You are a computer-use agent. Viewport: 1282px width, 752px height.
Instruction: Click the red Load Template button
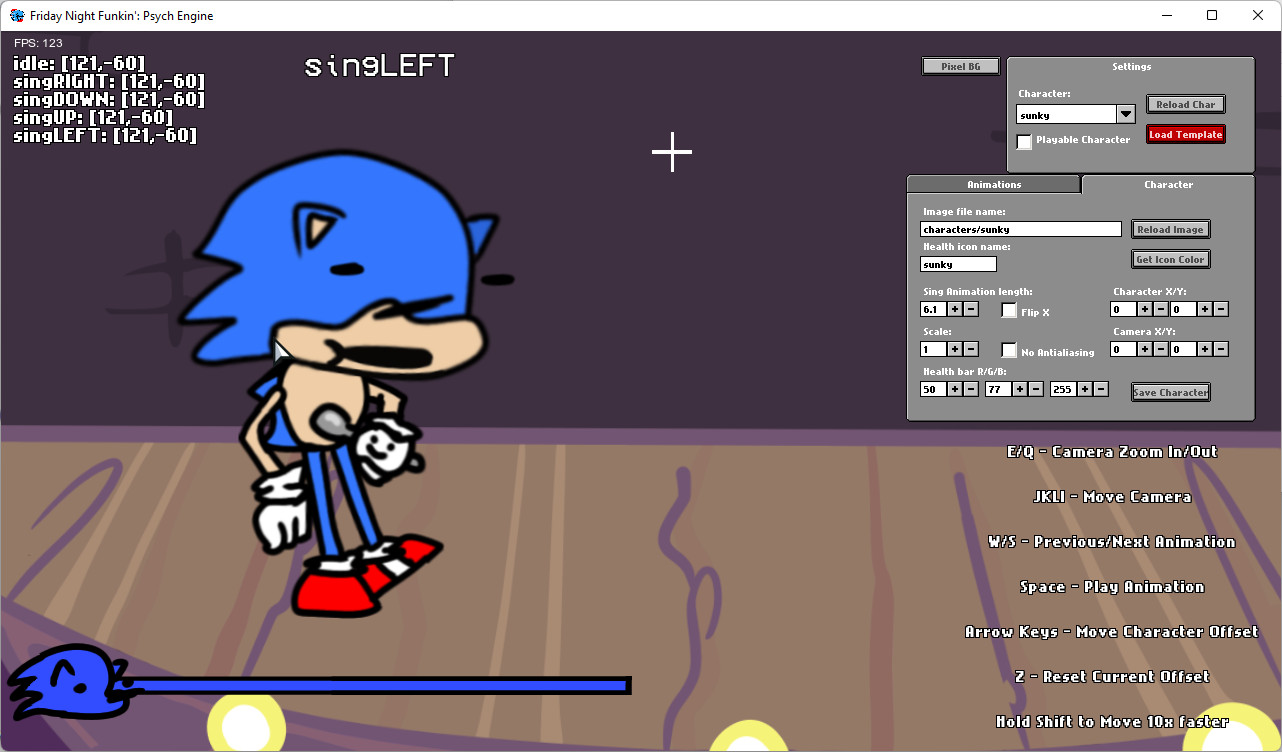(x=1185, y=134)
